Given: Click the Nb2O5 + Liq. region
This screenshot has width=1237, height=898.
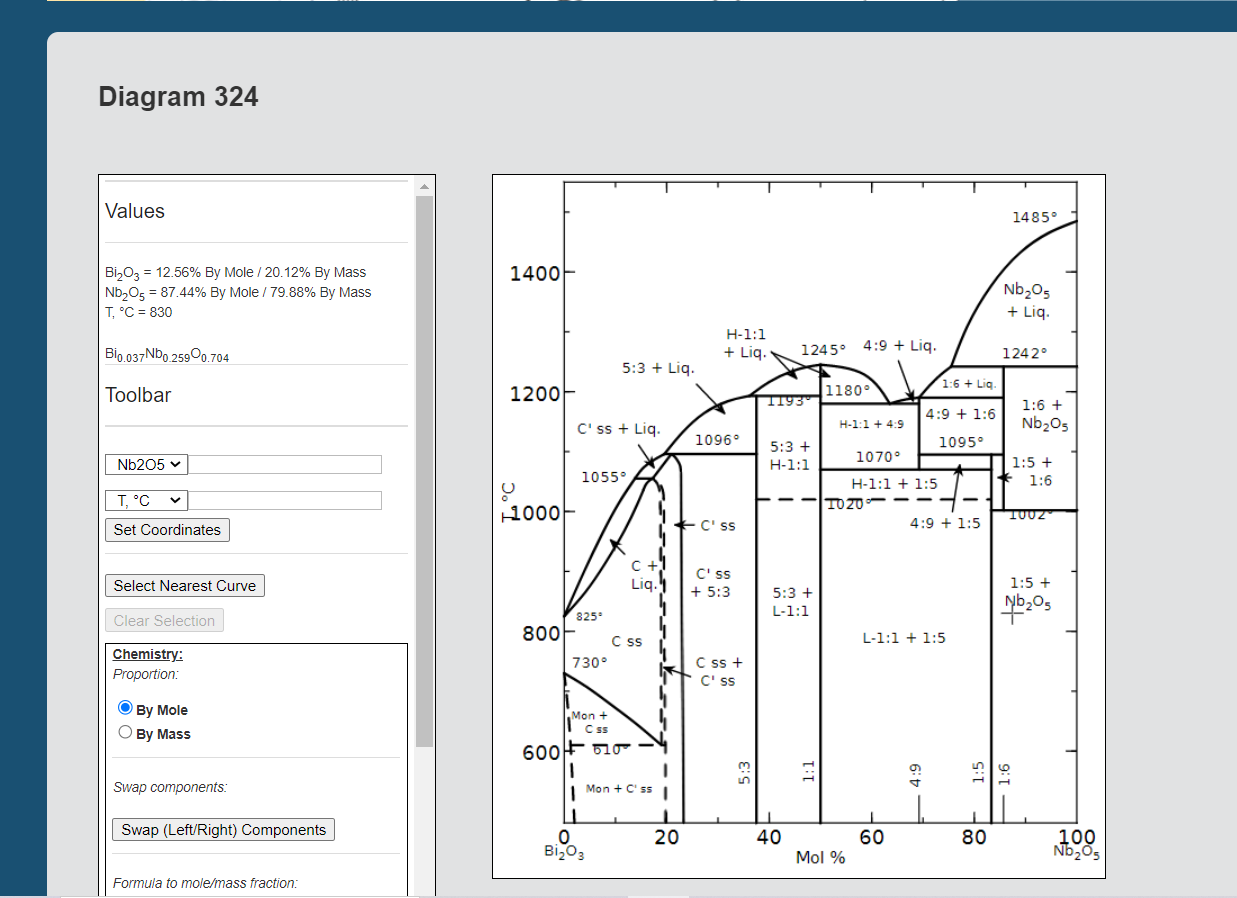Looking at the screenshot, I should coord(1028,301).
